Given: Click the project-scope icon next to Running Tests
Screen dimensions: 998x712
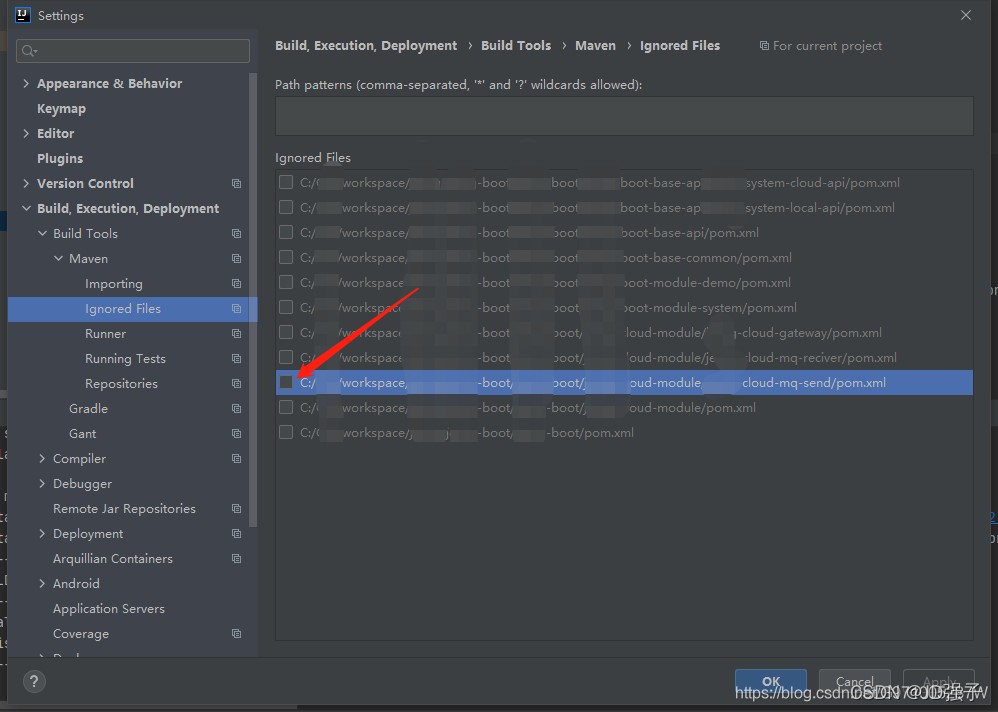Looking at the screenshot, I should (236, 358).
